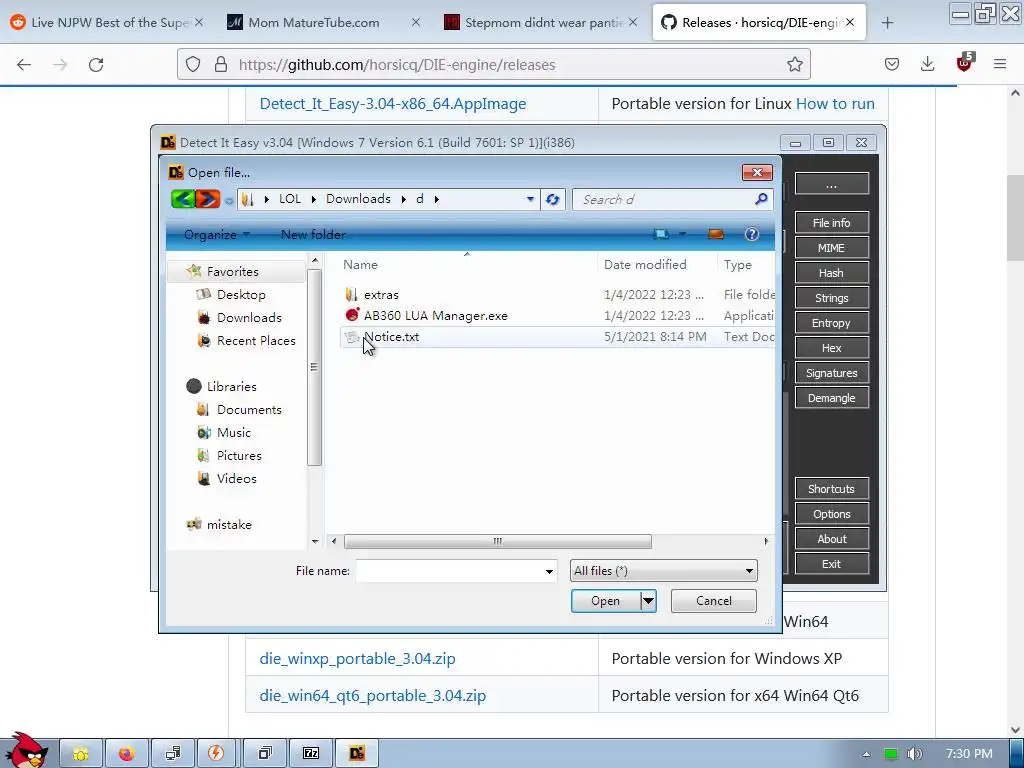Select Releases horsicq/DIE-engine tab
The image size is (1024, 768).
pyautogui.click(x=759, y=23)
